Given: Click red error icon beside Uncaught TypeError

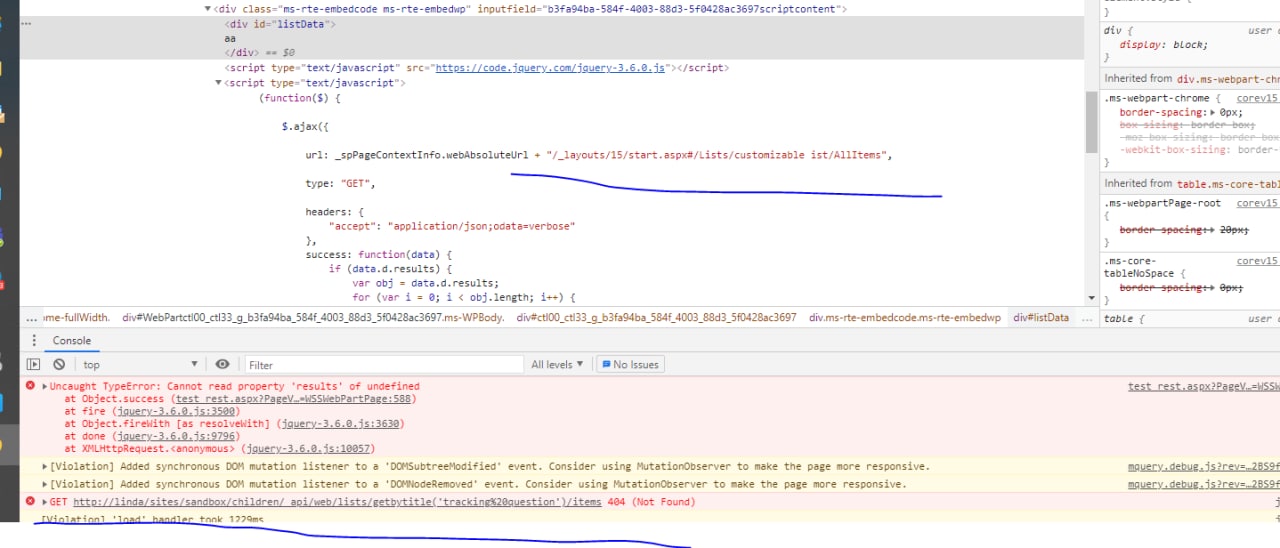Looking at the screenshot, I should click(x=30, y=386).
